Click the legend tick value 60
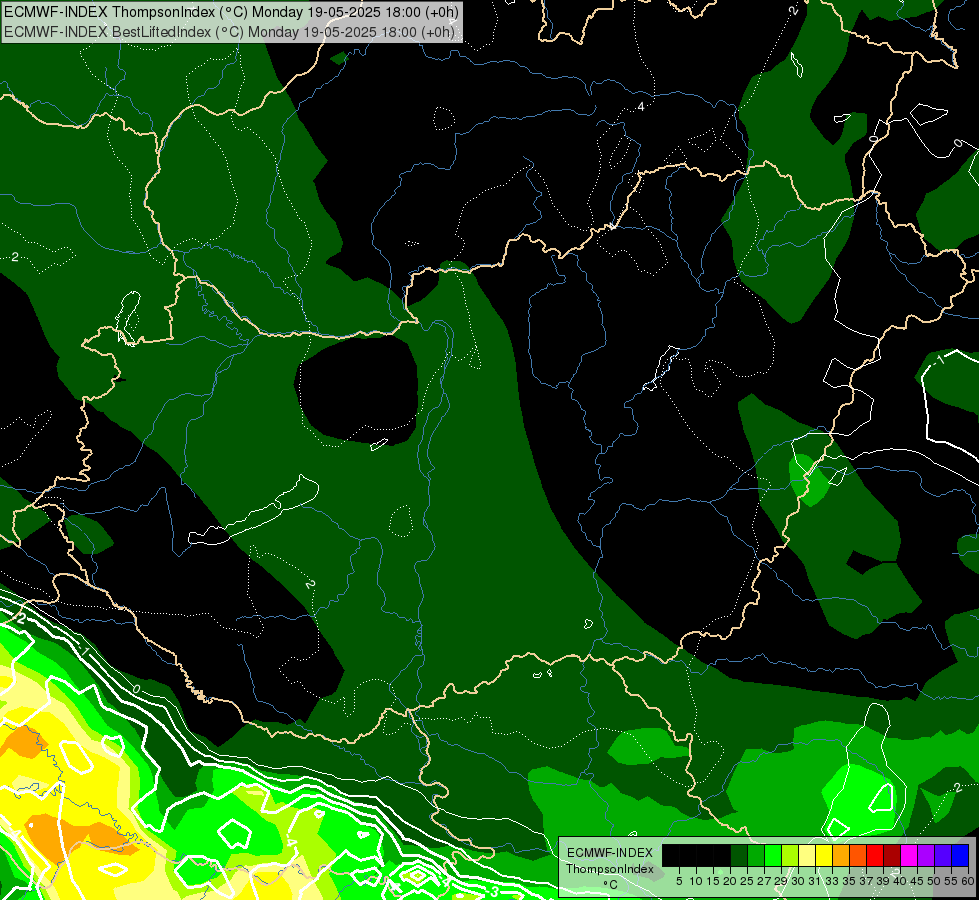The image size is (979, 900). 968,881
